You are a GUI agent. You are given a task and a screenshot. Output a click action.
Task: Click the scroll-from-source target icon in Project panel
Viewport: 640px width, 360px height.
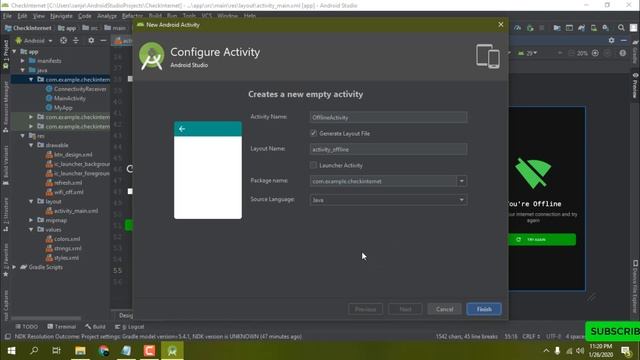coord(63,40)
